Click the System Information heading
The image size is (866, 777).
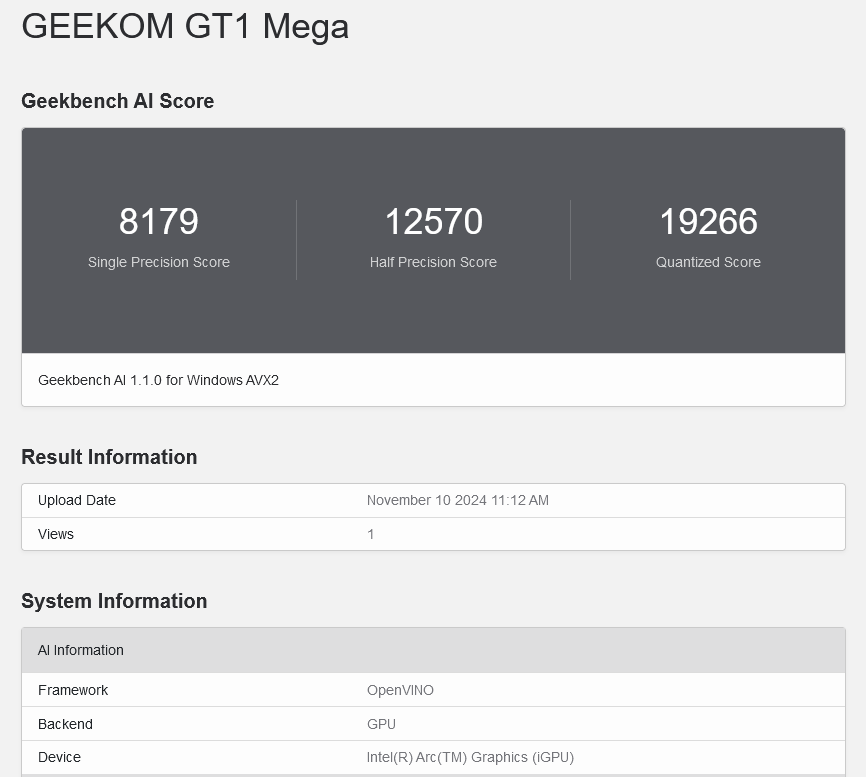[114, 601]
